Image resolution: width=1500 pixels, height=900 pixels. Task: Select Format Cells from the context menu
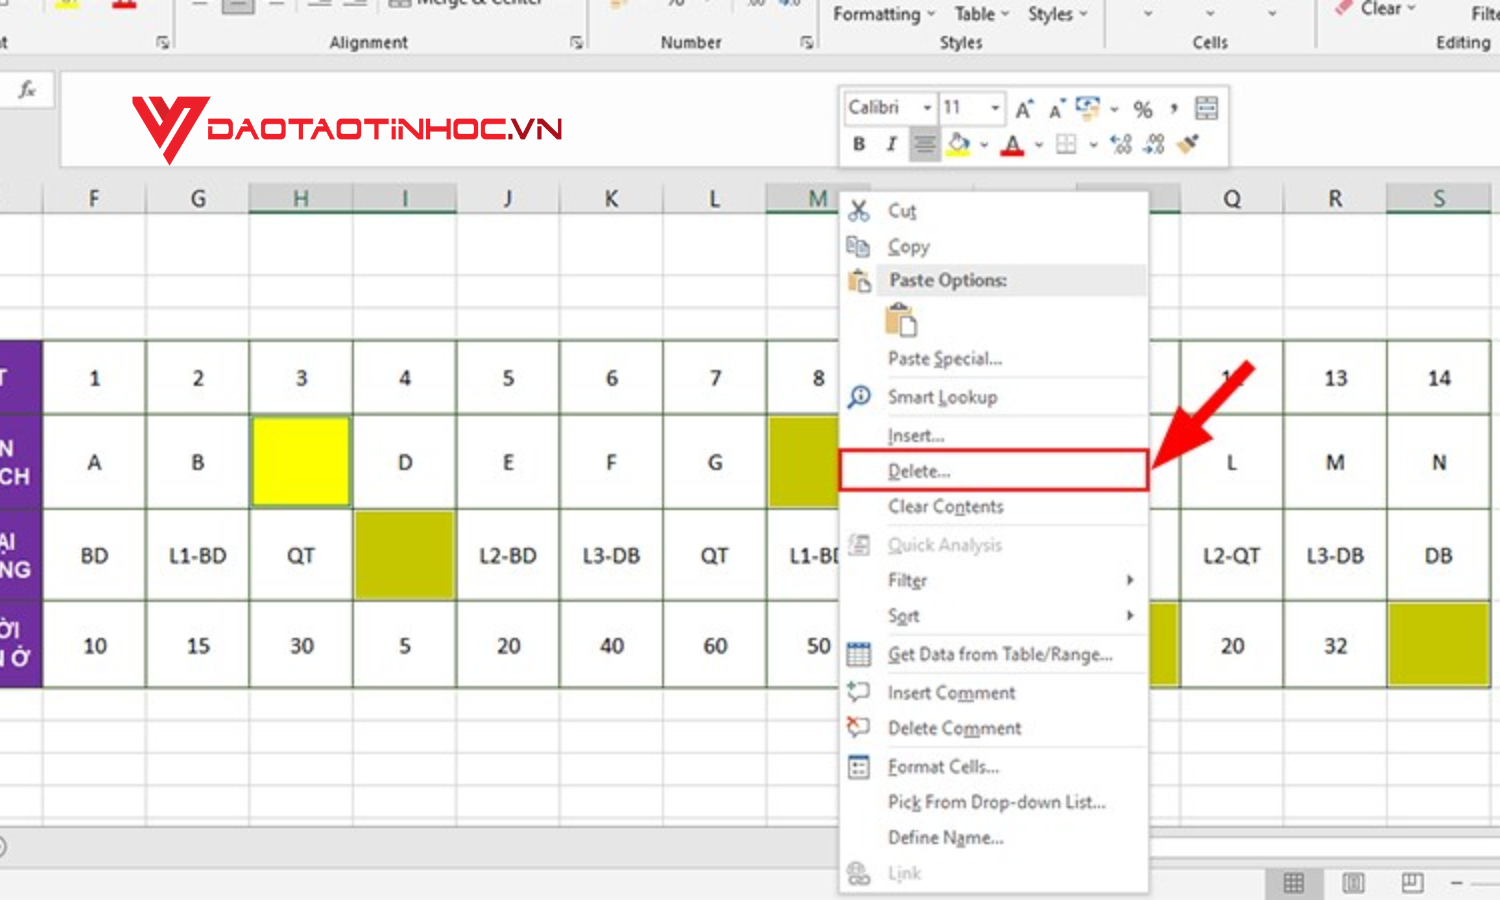click(x=942, y=766)
